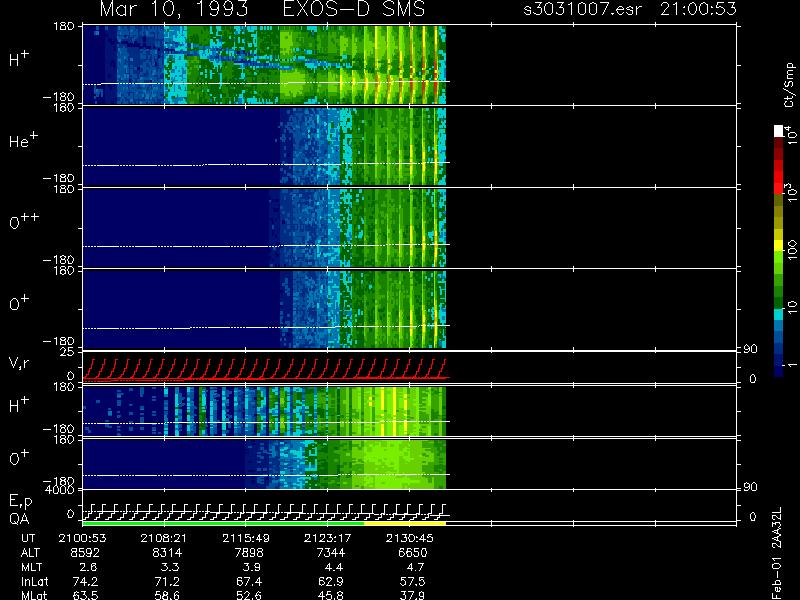Select the 'EXOS-D SMS' title text
Image resolution: width=800 pixels, height=600 pixels.
coord(354,9)
